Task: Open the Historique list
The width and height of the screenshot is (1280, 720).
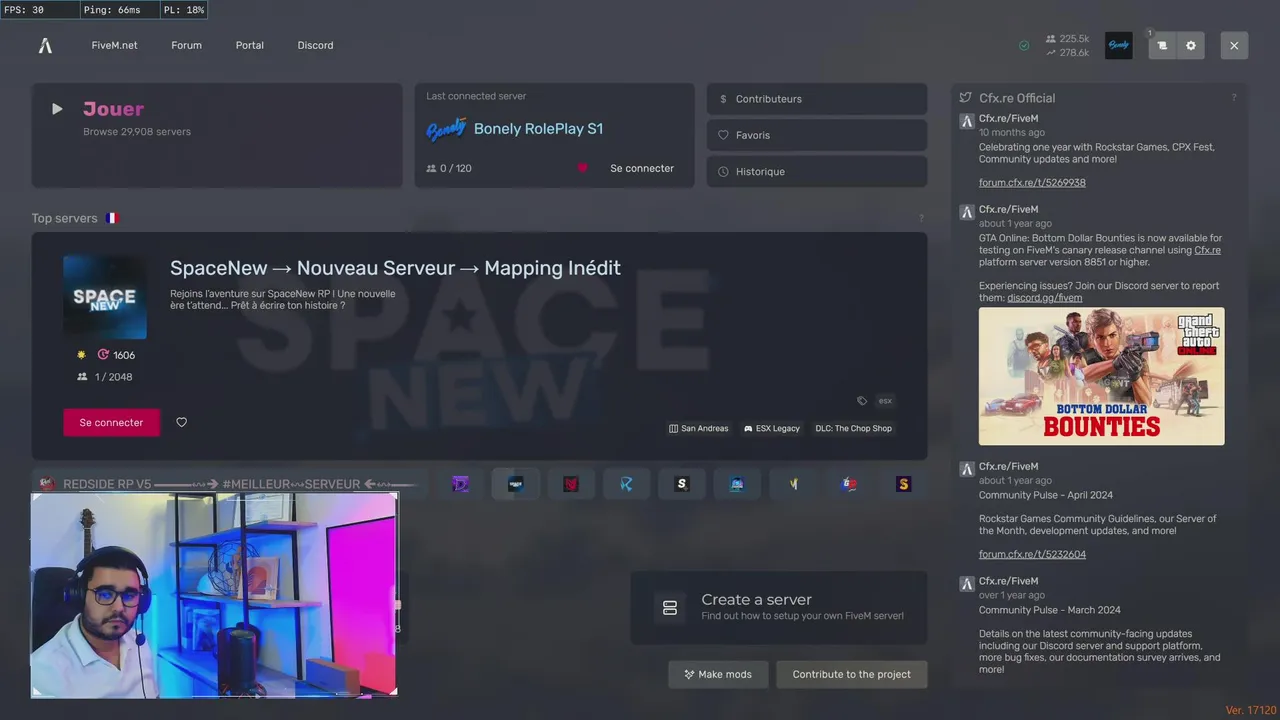Action: click(817, 171)
